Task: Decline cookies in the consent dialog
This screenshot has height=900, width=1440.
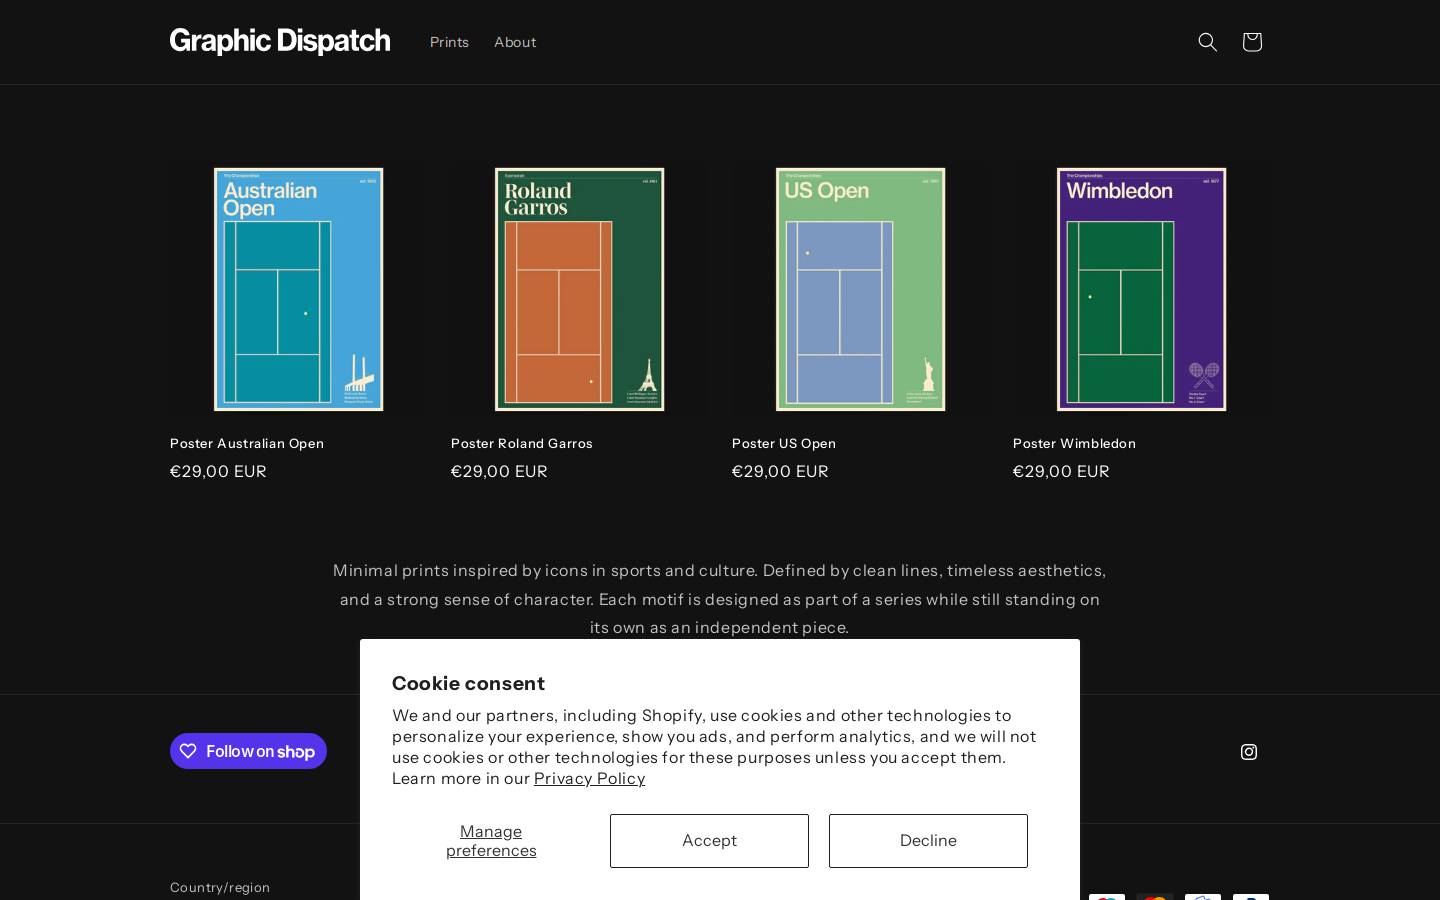Action: tap(928, 841)
